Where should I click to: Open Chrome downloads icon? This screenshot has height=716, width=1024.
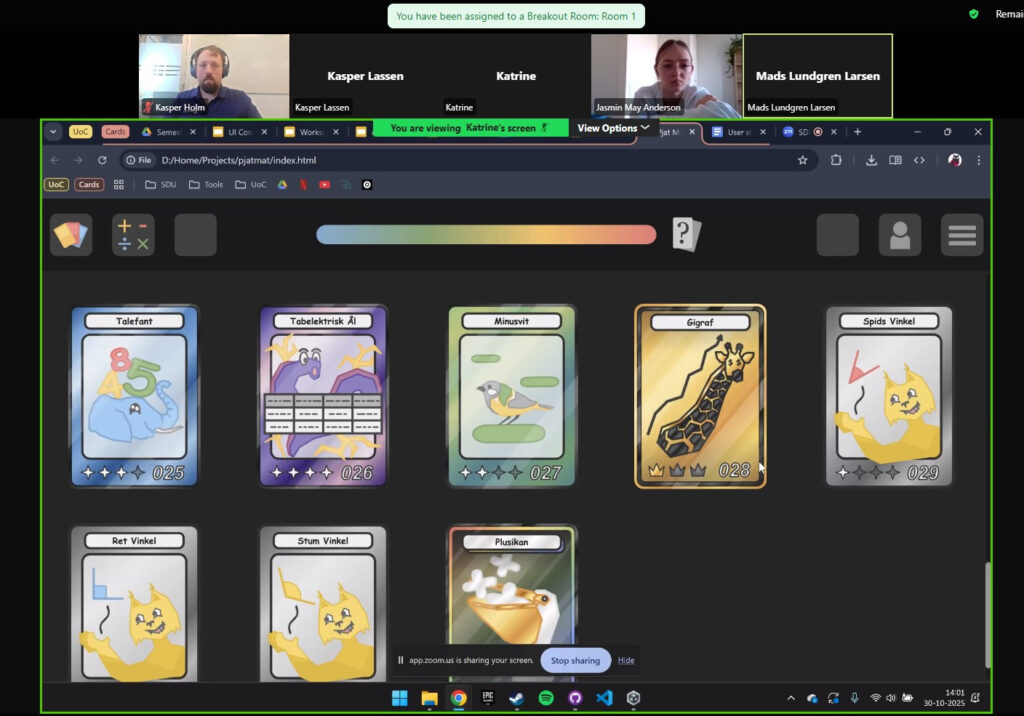click(x=871, y=160)
